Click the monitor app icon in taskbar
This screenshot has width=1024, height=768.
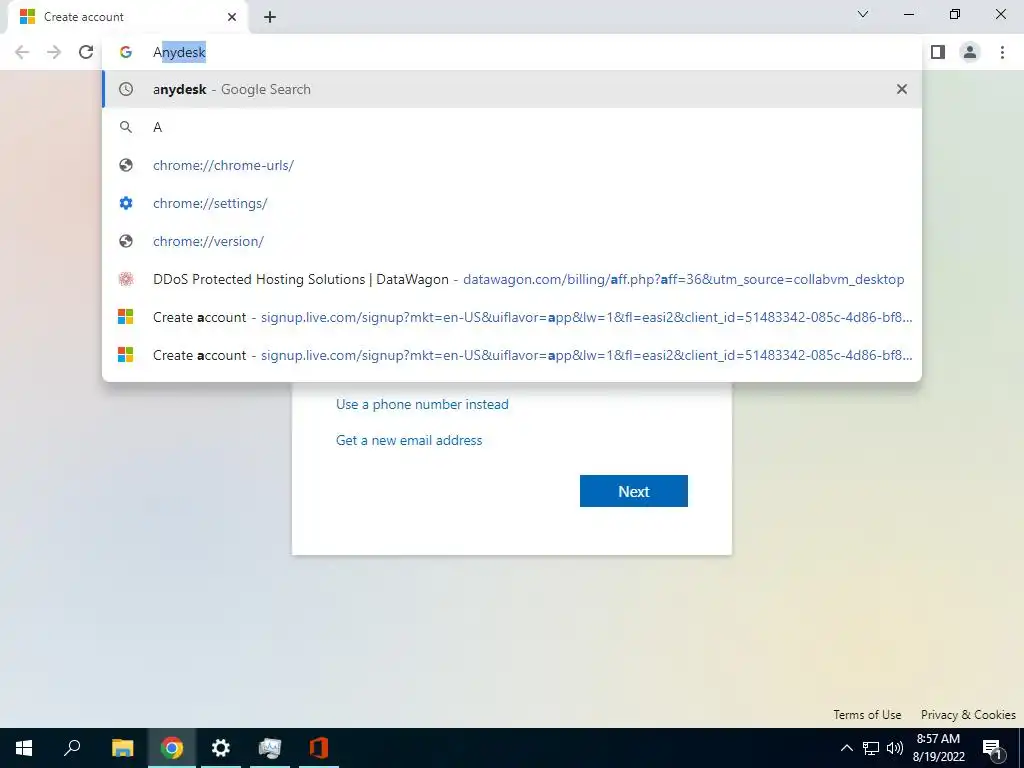pyautogui.click(x=270, y=748)
